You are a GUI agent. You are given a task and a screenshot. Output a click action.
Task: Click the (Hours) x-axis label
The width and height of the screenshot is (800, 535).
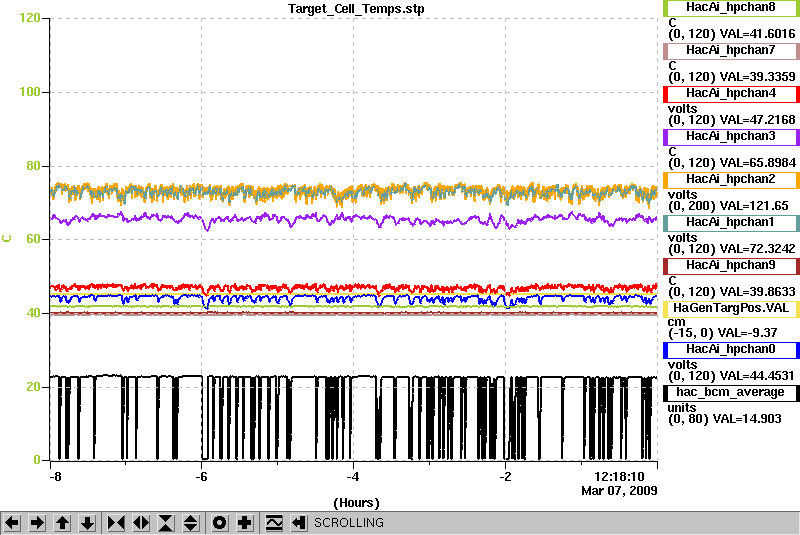356,503
